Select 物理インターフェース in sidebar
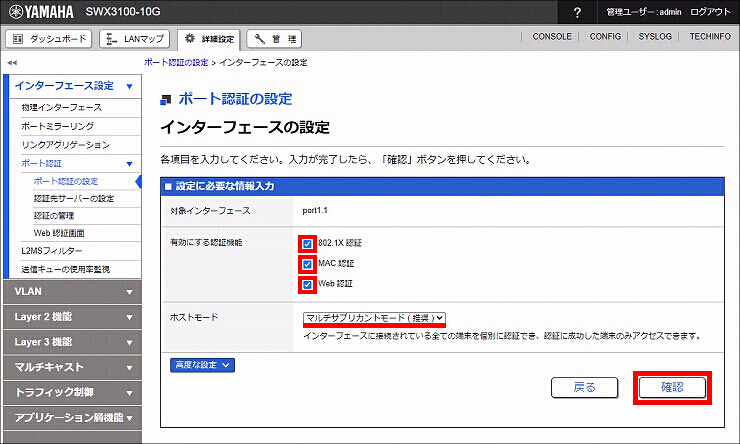Screen dimensions: 740x444 (x=61, y=108)
